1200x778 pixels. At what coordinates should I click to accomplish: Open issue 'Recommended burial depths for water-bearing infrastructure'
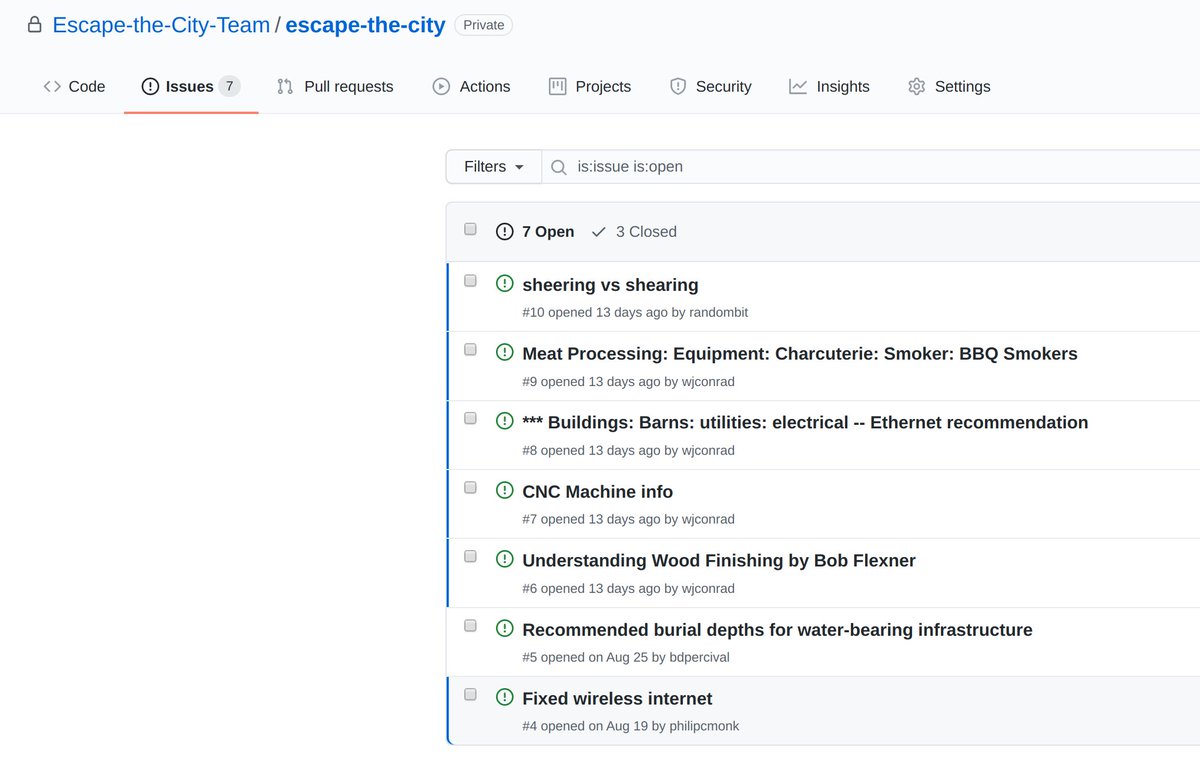pyautogui.click(x=777, y=630)
